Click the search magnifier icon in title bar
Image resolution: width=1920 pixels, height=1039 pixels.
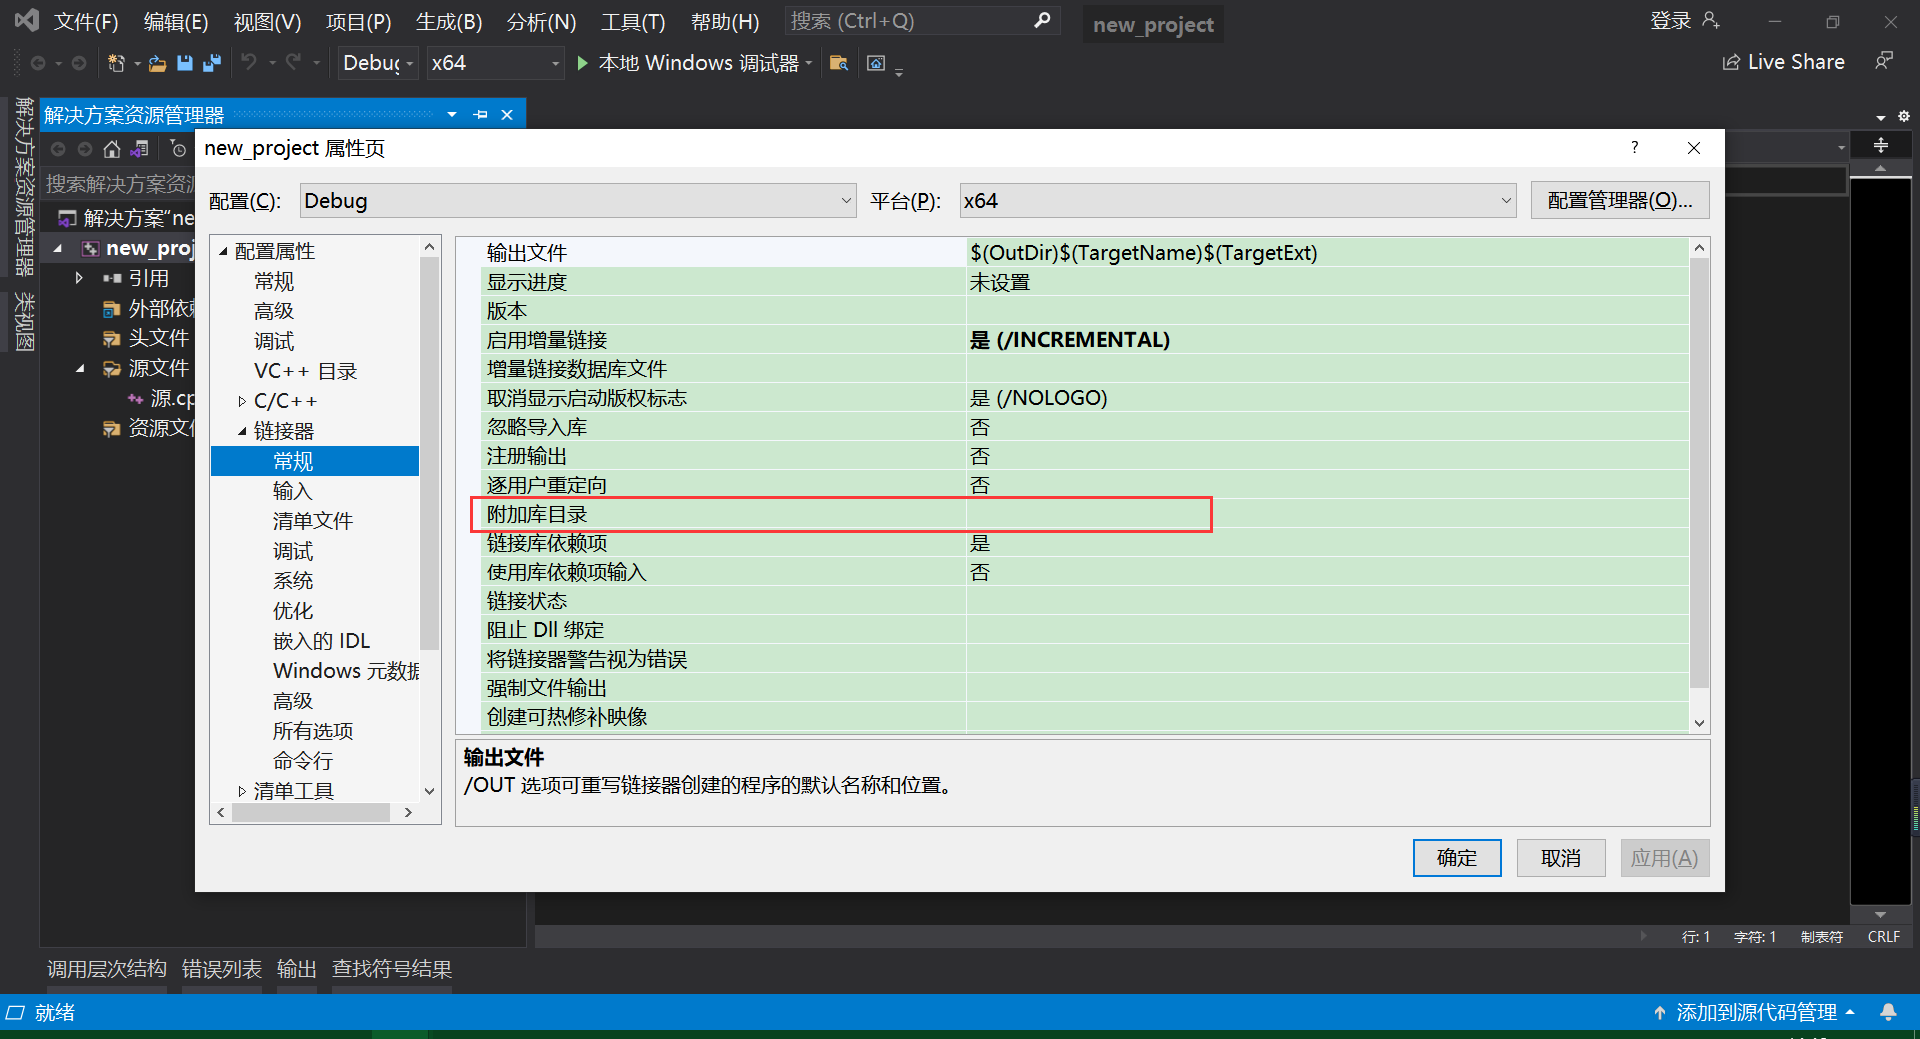point(1042,20)
